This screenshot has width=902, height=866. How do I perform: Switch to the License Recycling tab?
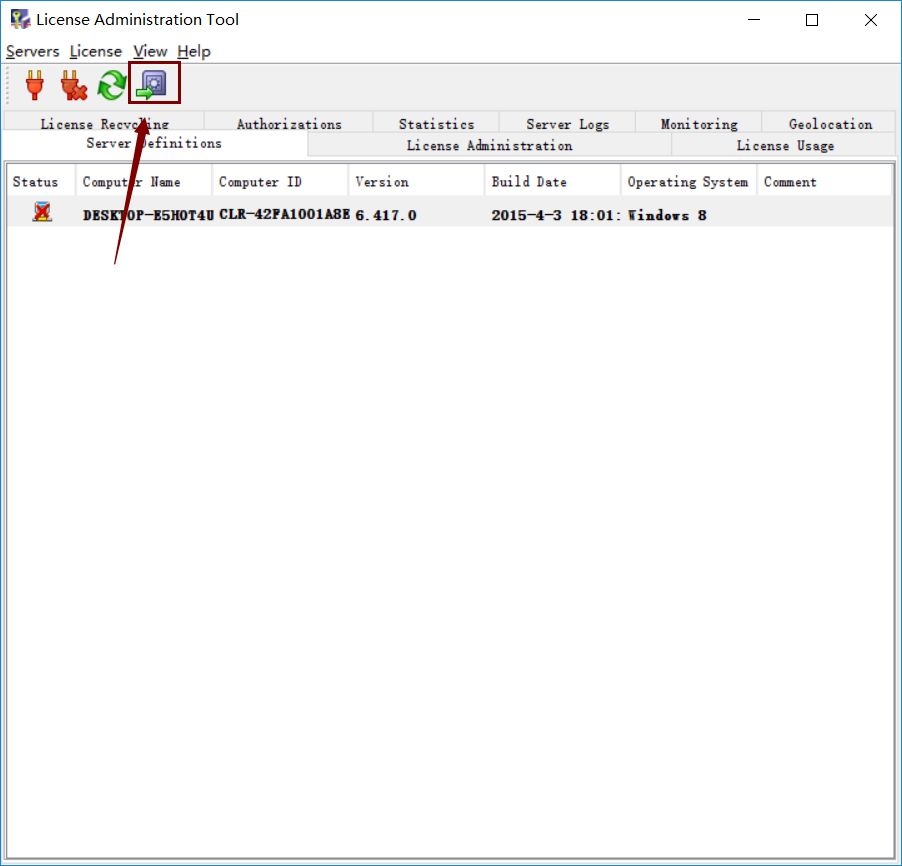click(104, 123)
